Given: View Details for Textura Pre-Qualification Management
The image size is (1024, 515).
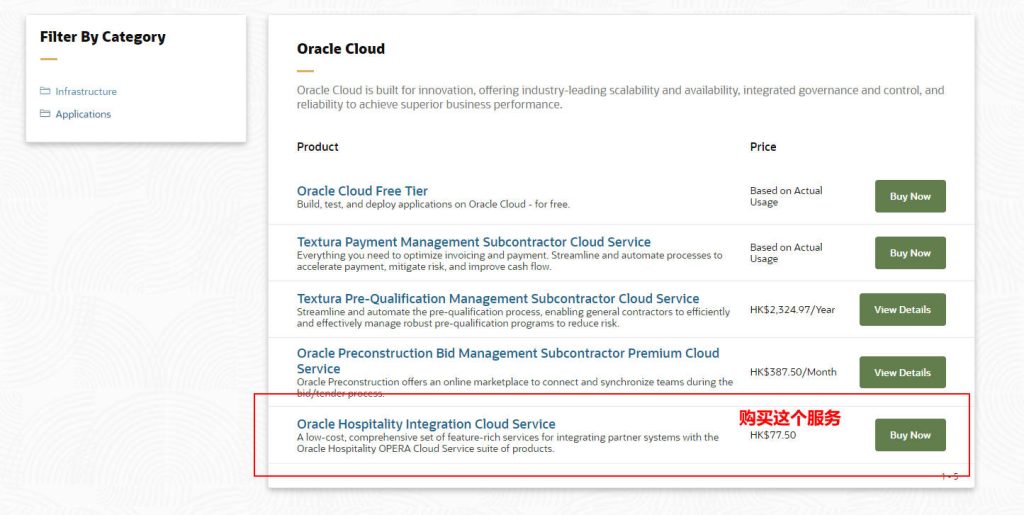Looking at the screenshot, I should tap(903, 309).
